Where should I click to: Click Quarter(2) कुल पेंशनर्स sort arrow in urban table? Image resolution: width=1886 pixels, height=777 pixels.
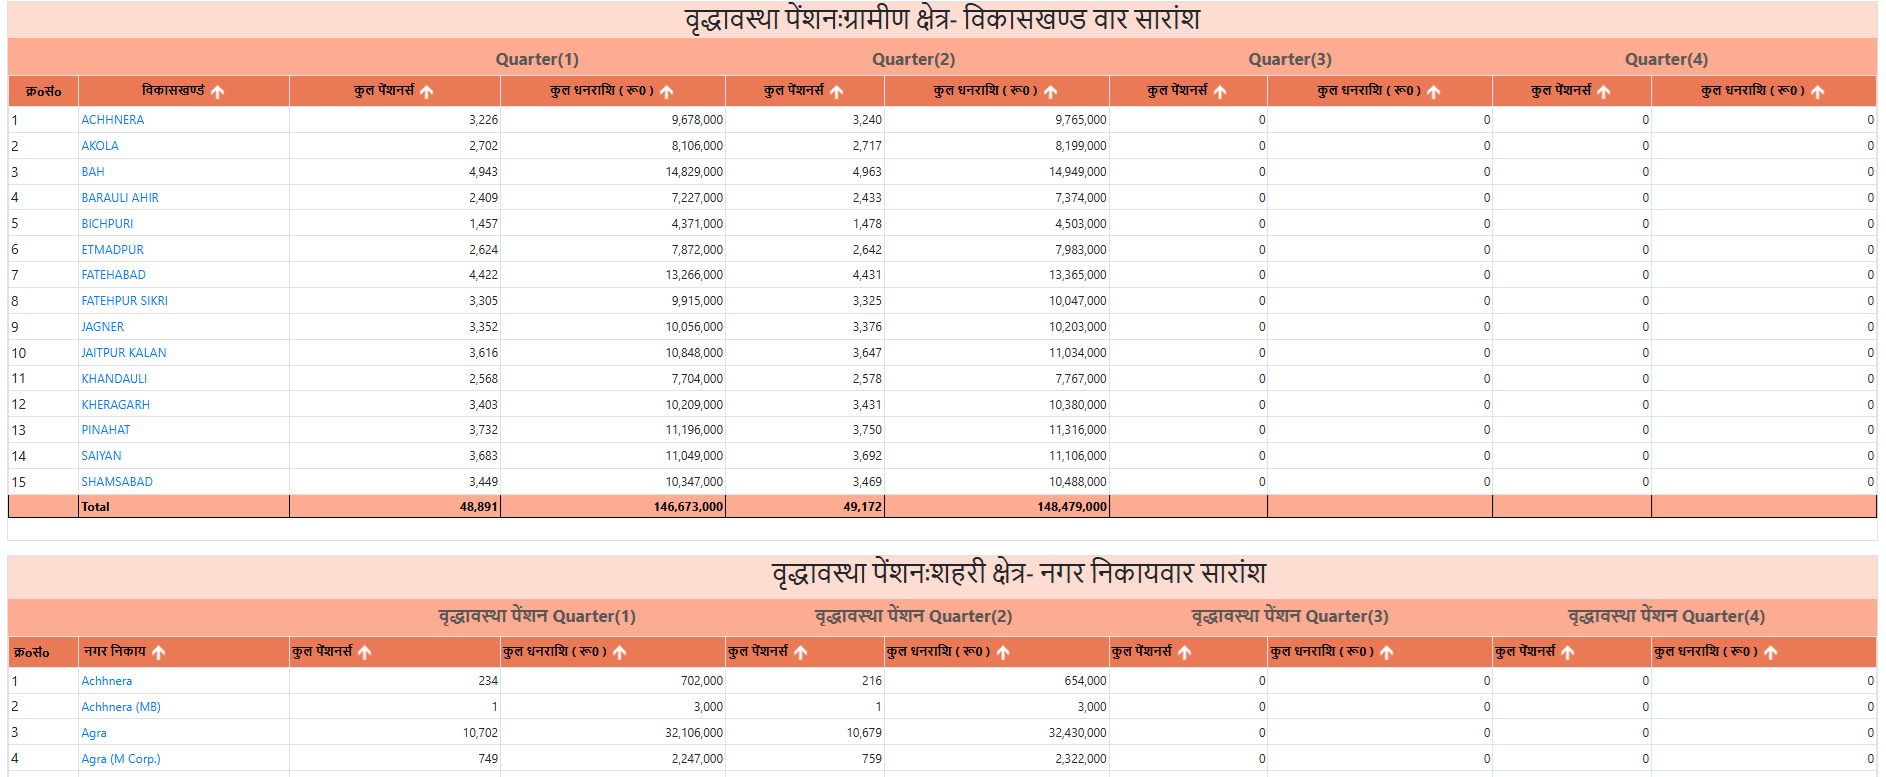click(801, 653)
